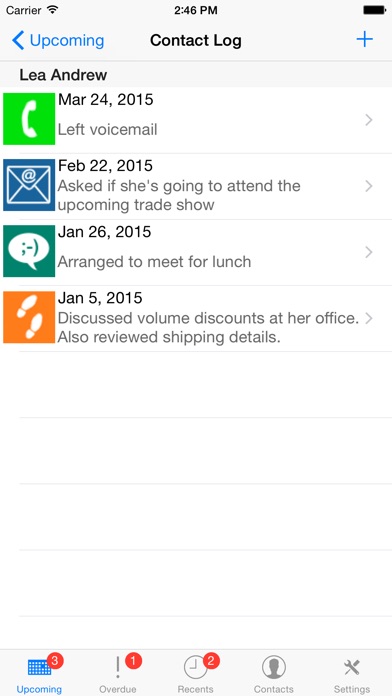Open chevron for Jan 26 lunch entry
The image size is (392, 696).
tap(368, 252)
